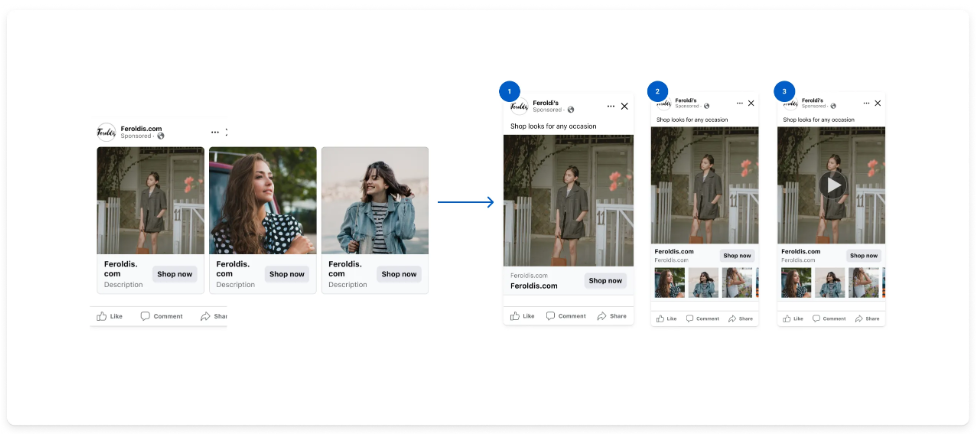Click Shop now in ad number 2
The width and height of the screenshot is (976, 435).
[x=737, y=256]
